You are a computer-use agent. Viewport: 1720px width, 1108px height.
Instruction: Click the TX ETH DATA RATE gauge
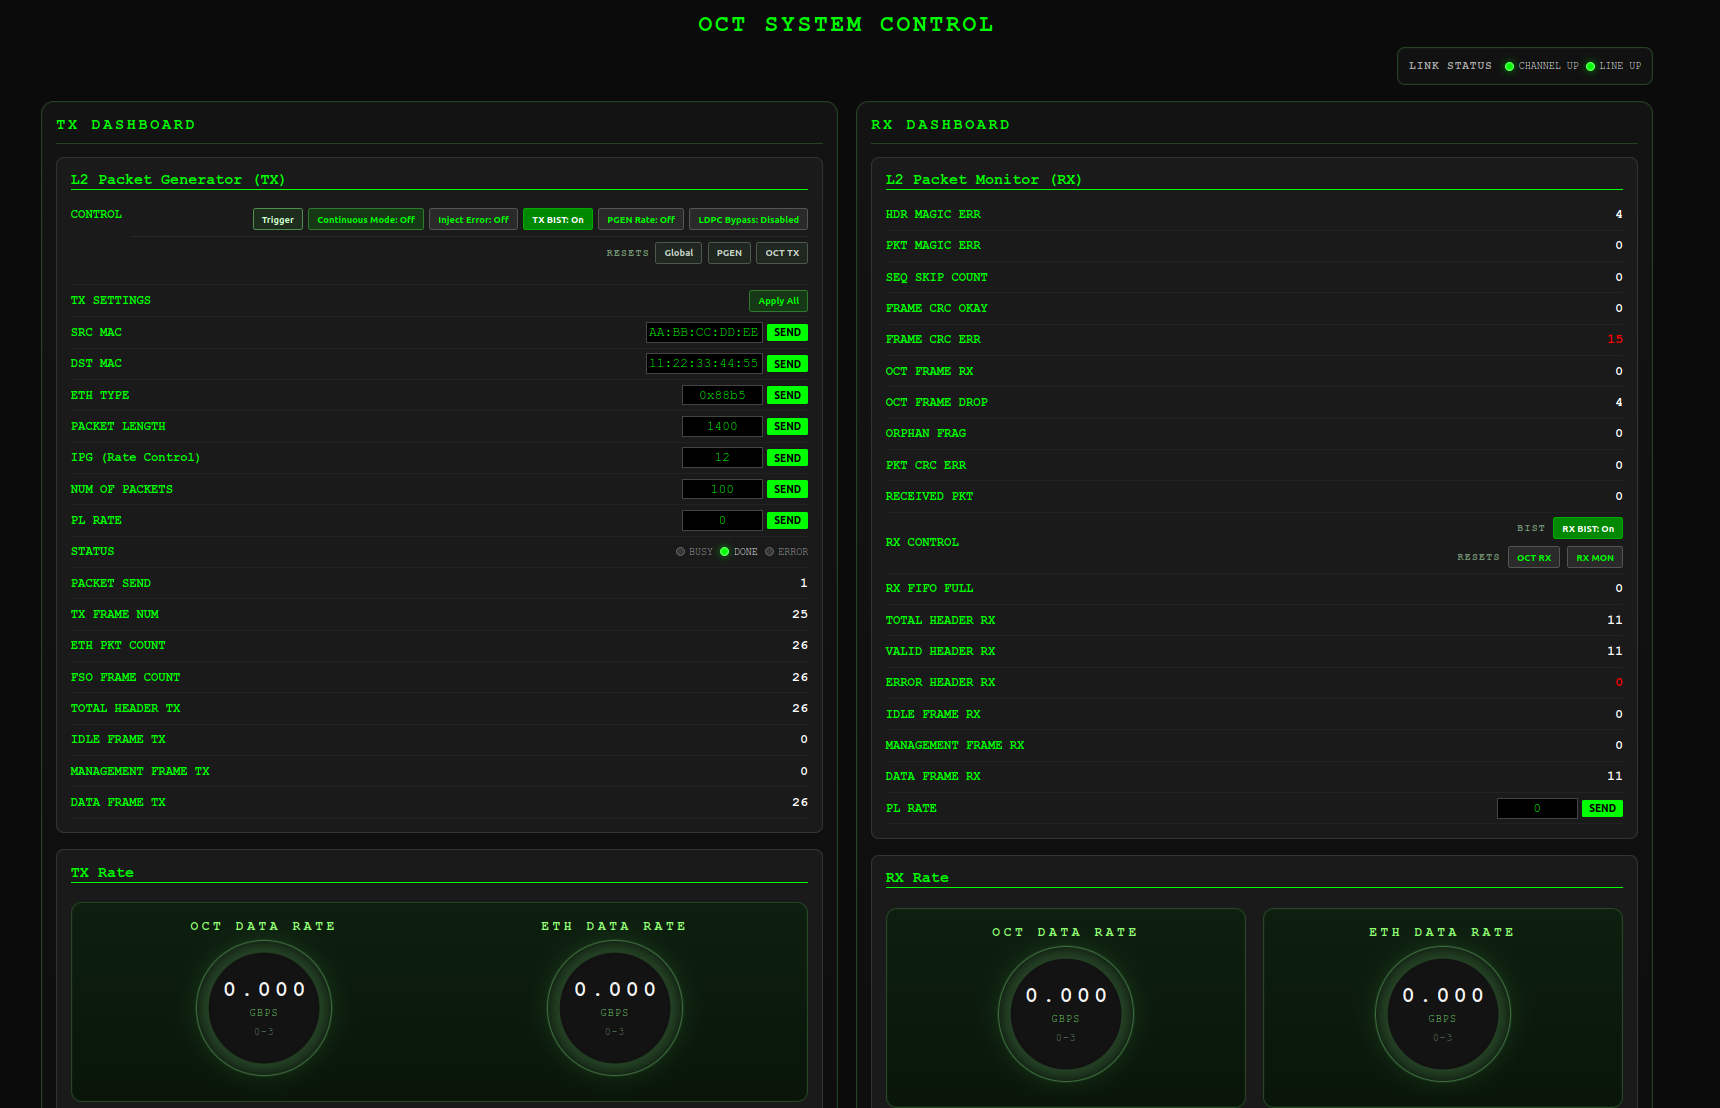coord(614,1007)
